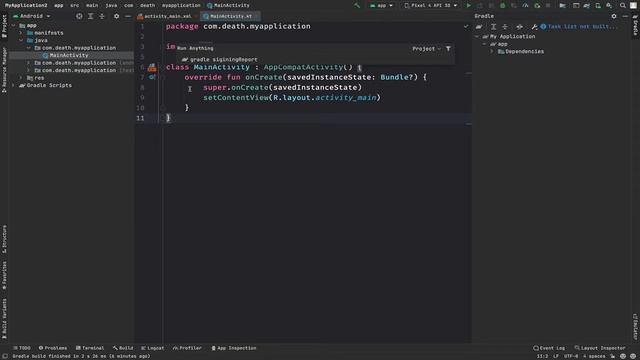Screen dimensions: 640x360
Task: Click the Select Opened File target icon
Action: pyautogui.click(x=79, y=16)
